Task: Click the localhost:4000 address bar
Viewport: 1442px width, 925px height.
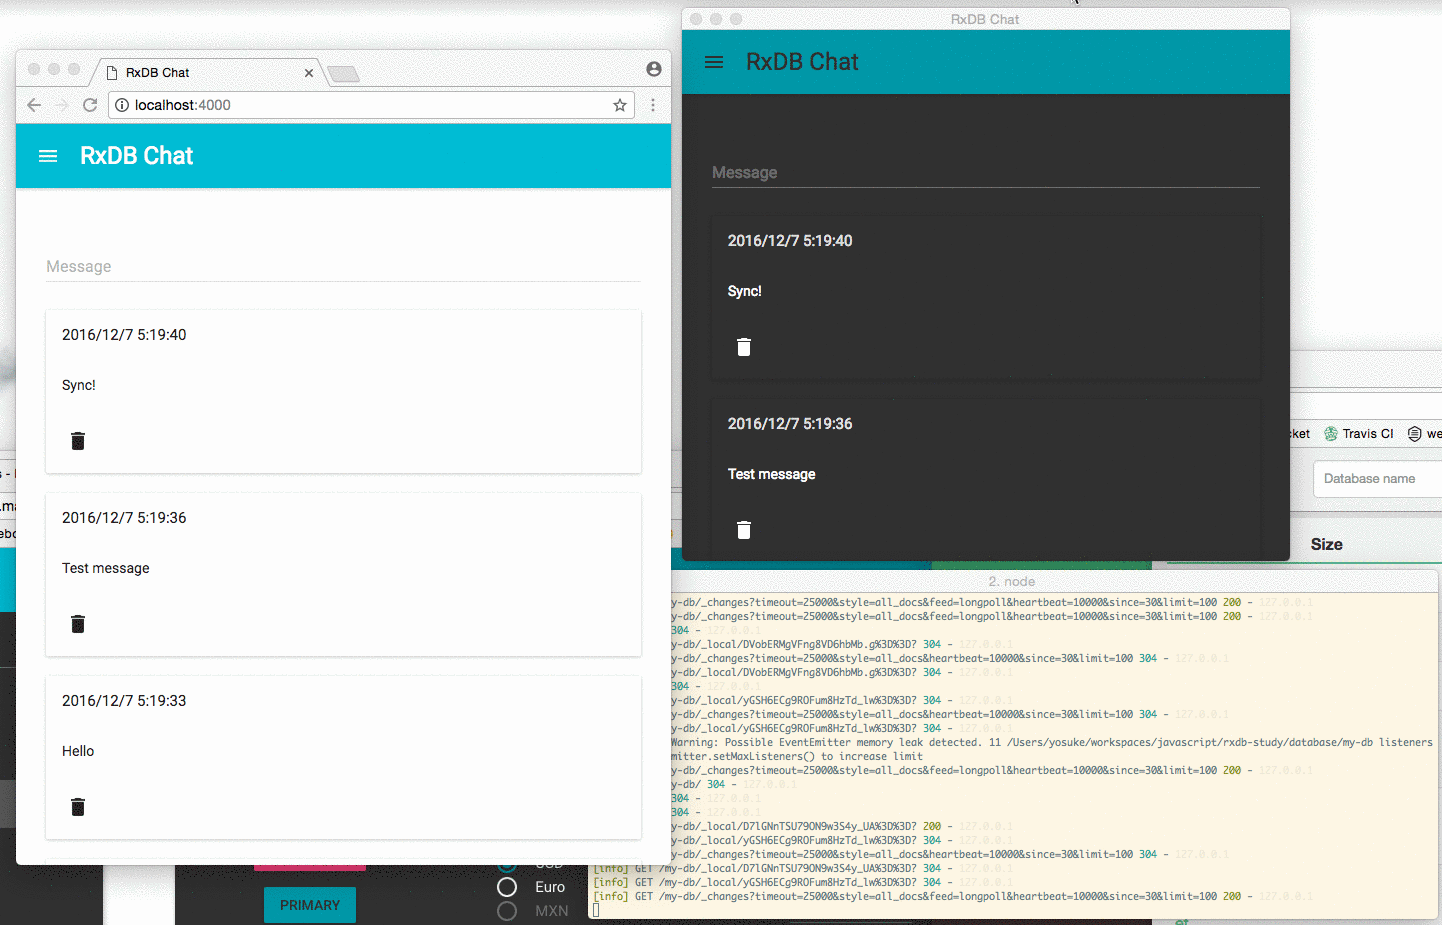Action: click(370, 105)
